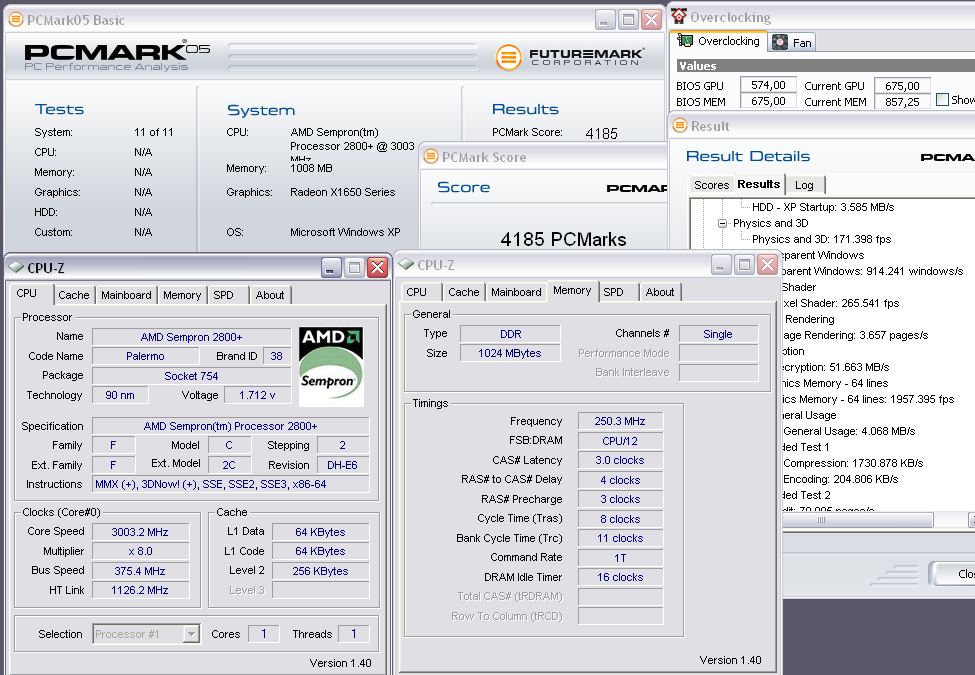Click Core Speed value 3003.2 MHz
Screen dimensions: 975x675
141,532
